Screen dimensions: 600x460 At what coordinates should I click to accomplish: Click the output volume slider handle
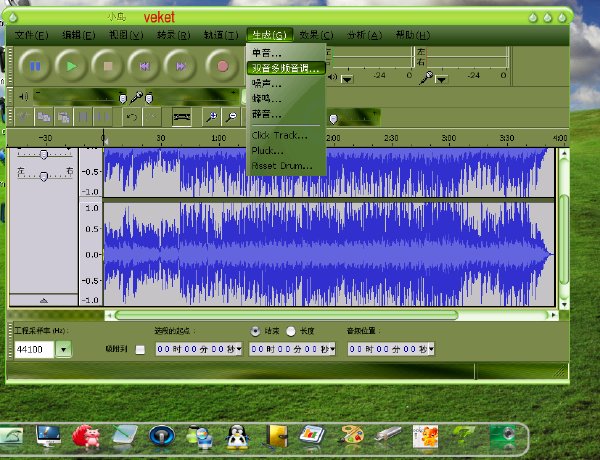point(122,99)
